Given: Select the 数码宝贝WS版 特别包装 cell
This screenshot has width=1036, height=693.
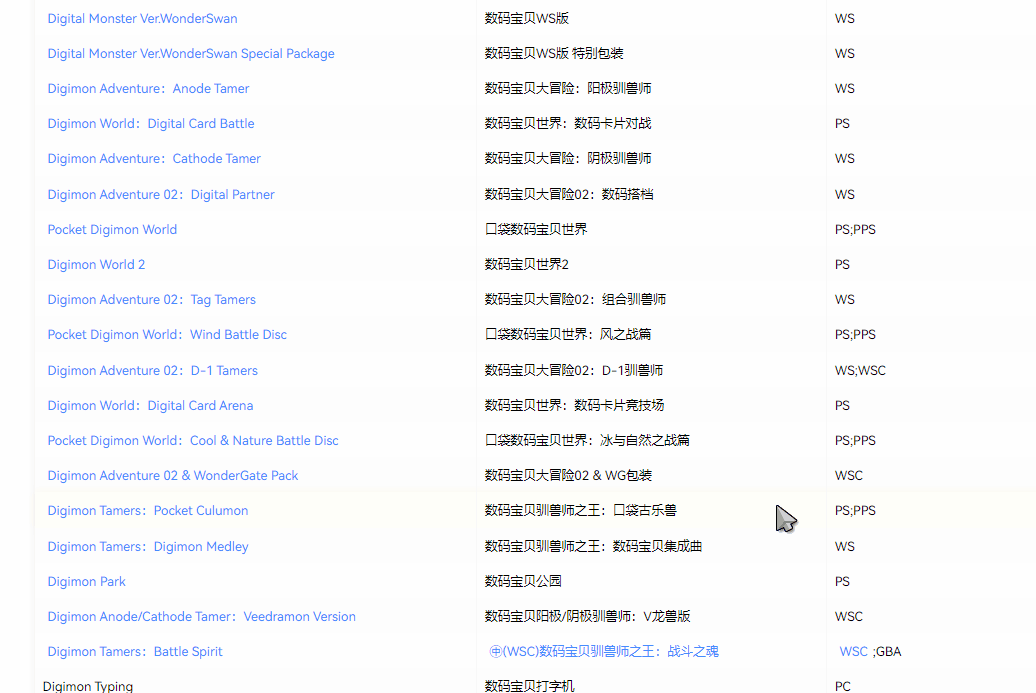Looking at the screenshot, I should 554,54.
